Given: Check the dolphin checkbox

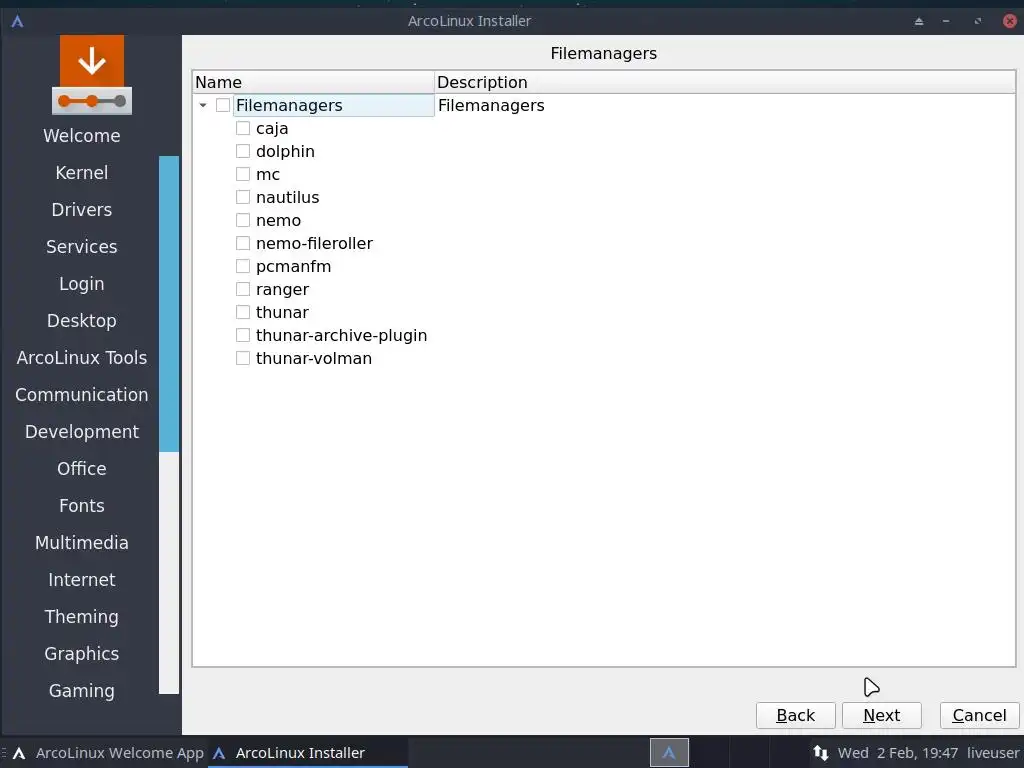Looking at the screenshot, I should tap(243, 151).
